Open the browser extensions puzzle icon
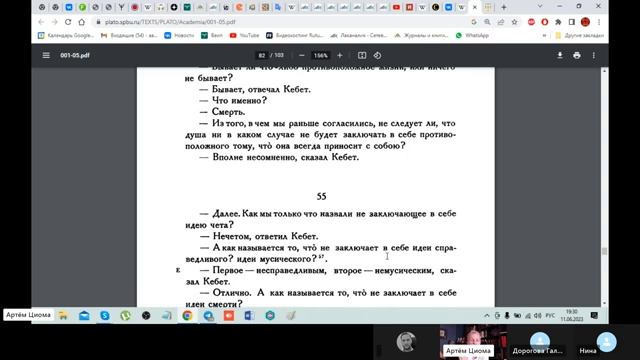The image size is (640, 360). pyautogui.click(x=558, y=22)
